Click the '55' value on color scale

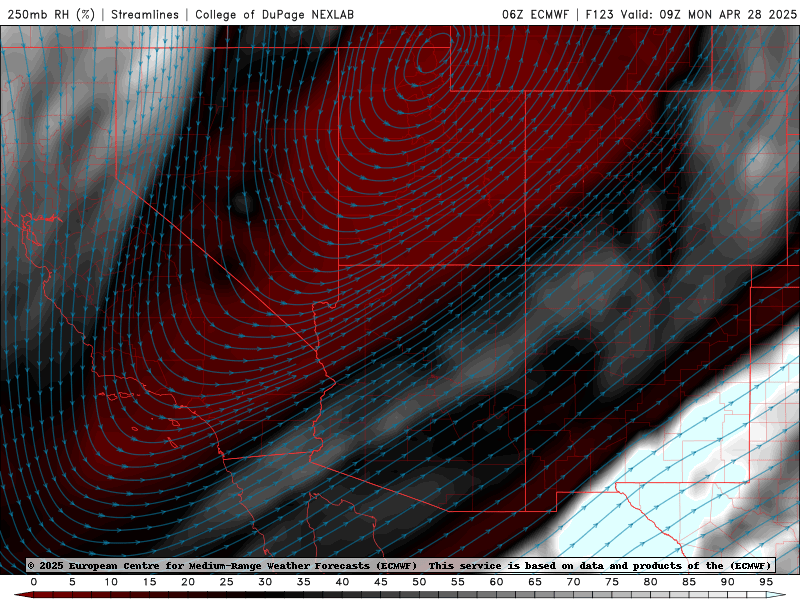pyautogui.click(x=458, y=582)
